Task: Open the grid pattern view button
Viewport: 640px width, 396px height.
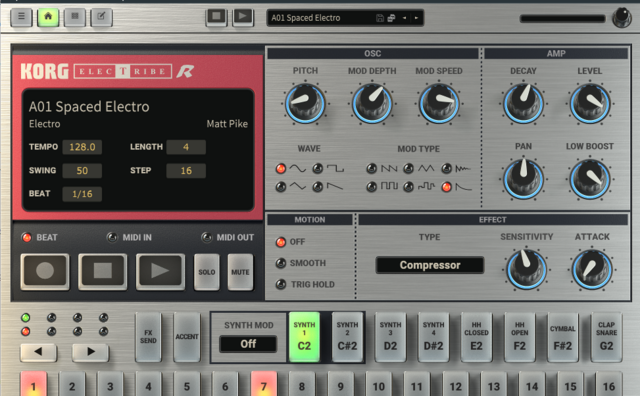Action: (x=75, y=17)
